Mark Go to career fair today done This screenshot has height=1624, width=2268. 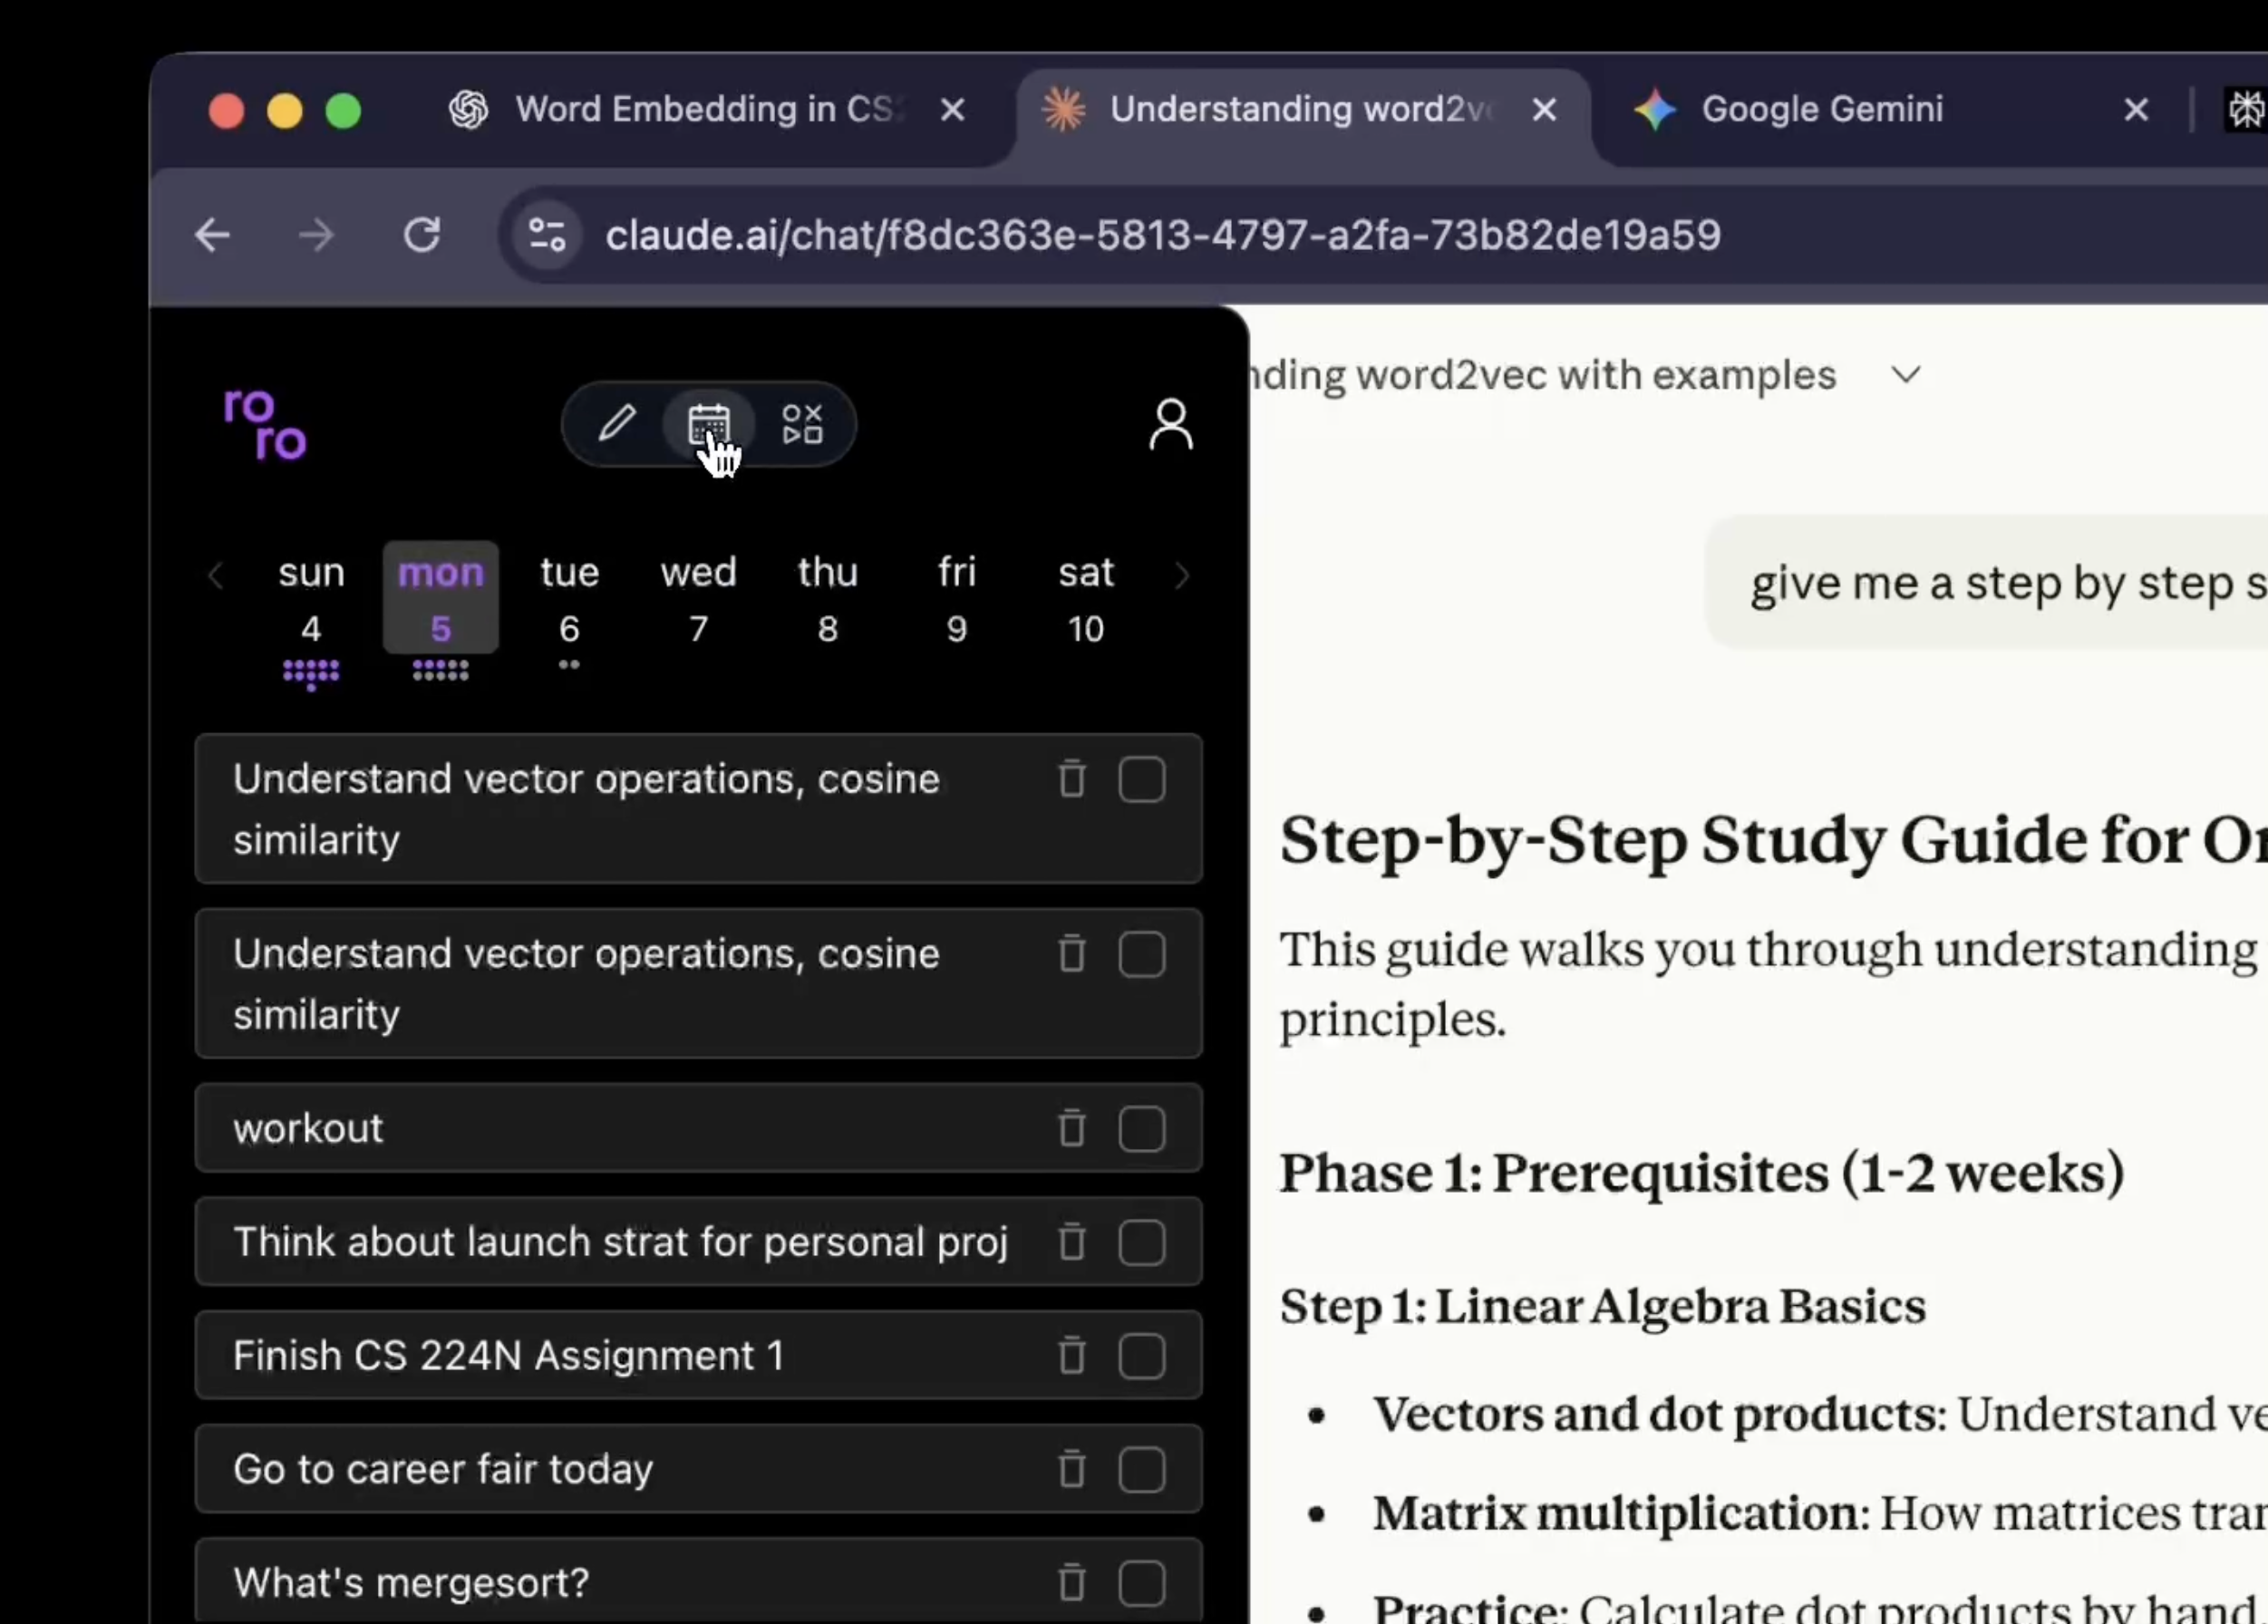pos(1142,1470)
